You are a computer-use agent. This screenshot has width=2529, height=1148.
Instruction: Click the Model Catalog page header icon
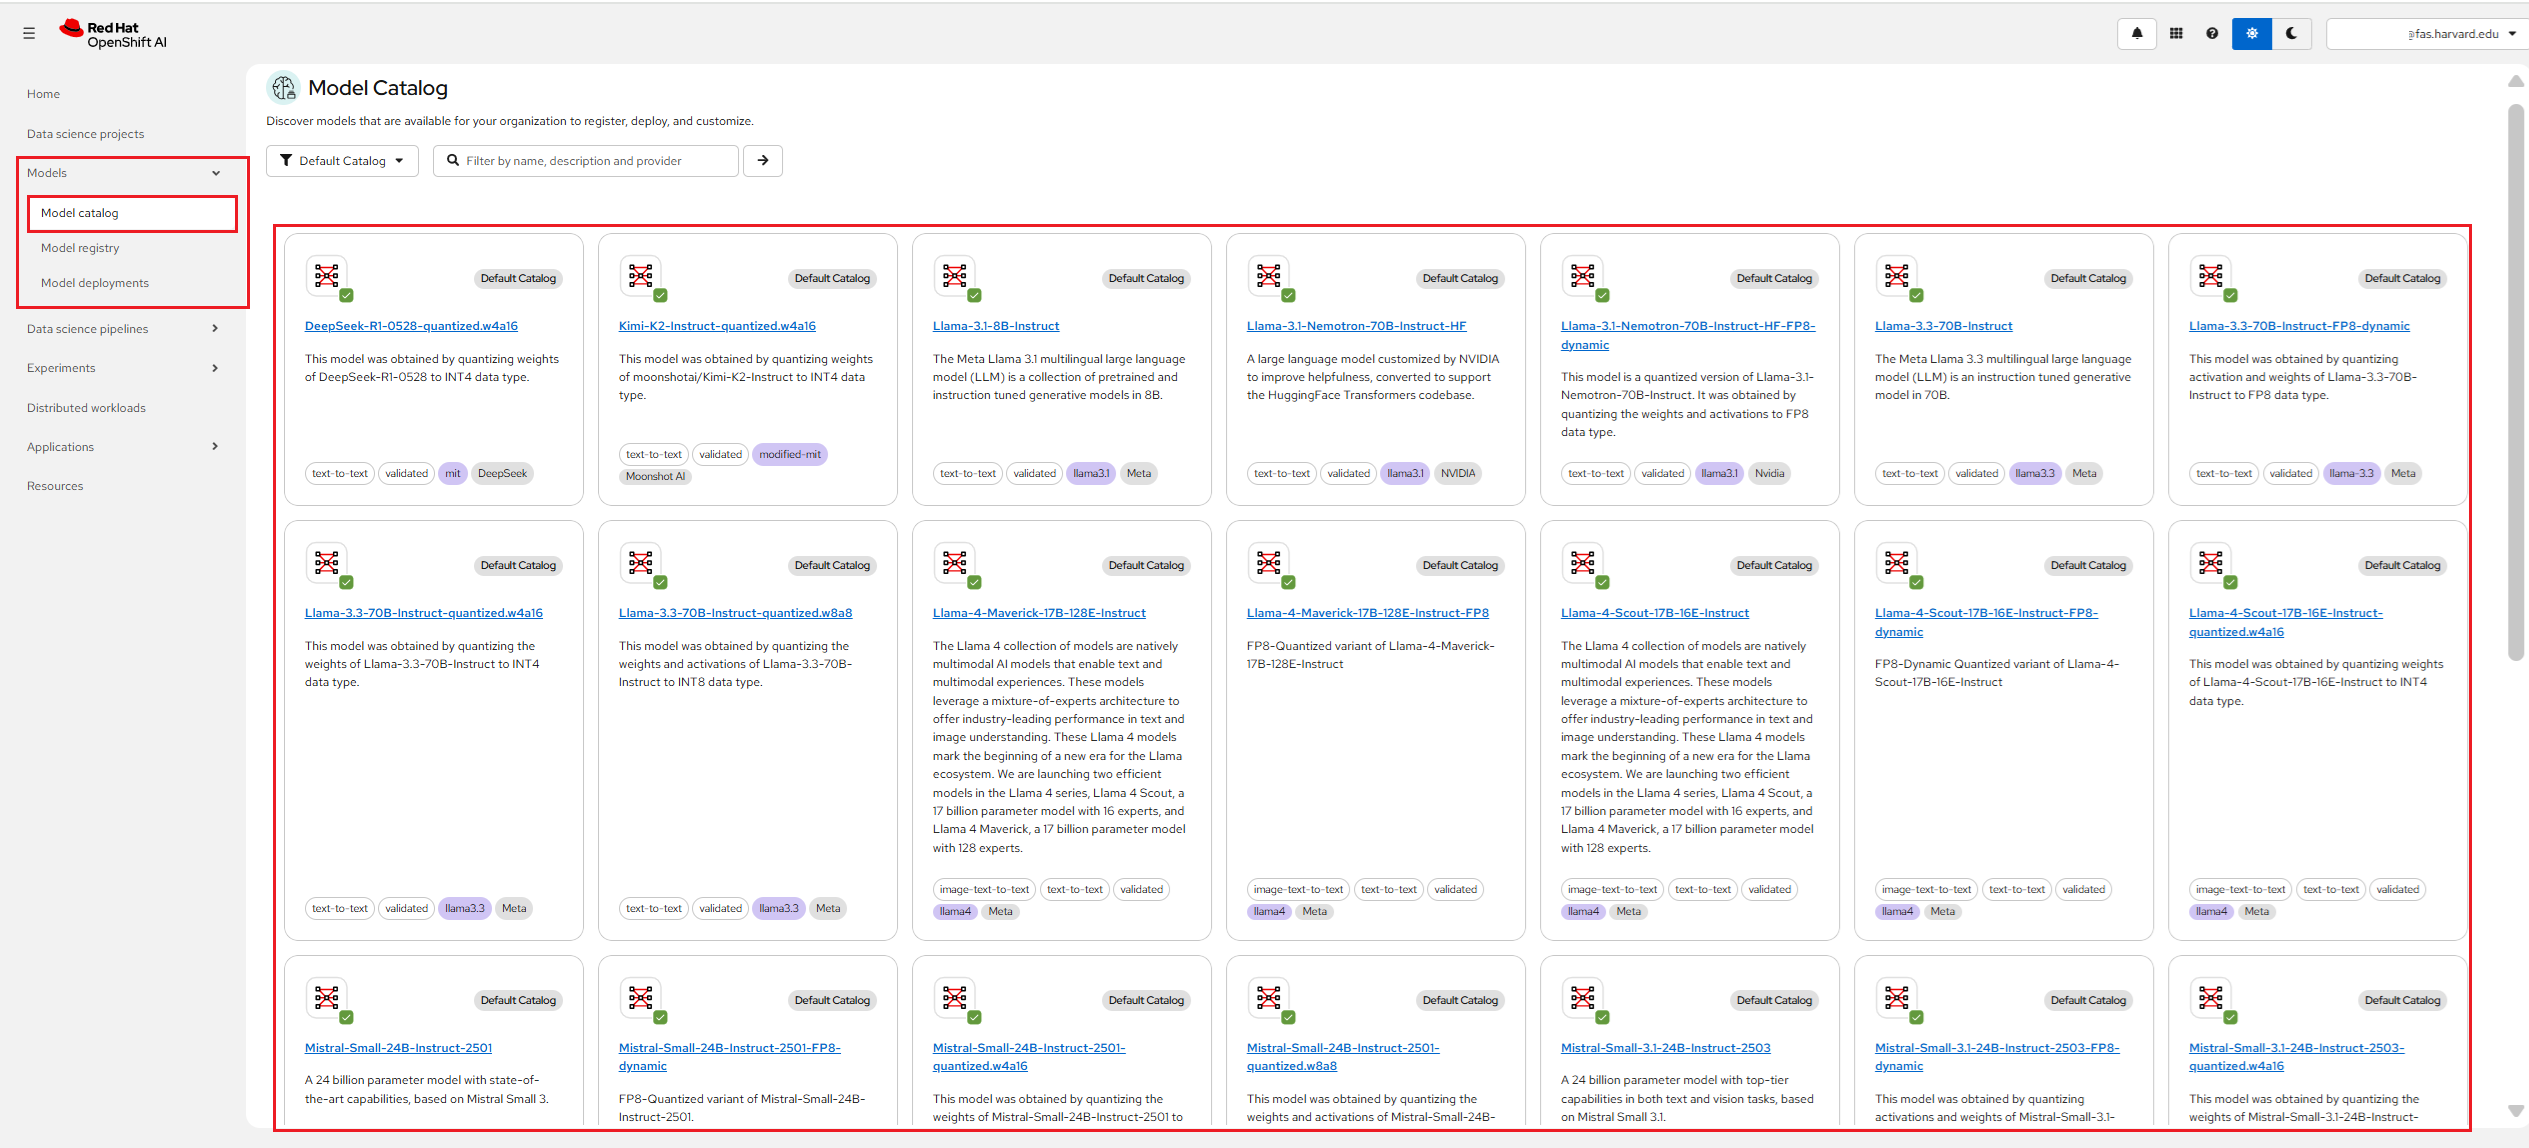coord(284,88)
